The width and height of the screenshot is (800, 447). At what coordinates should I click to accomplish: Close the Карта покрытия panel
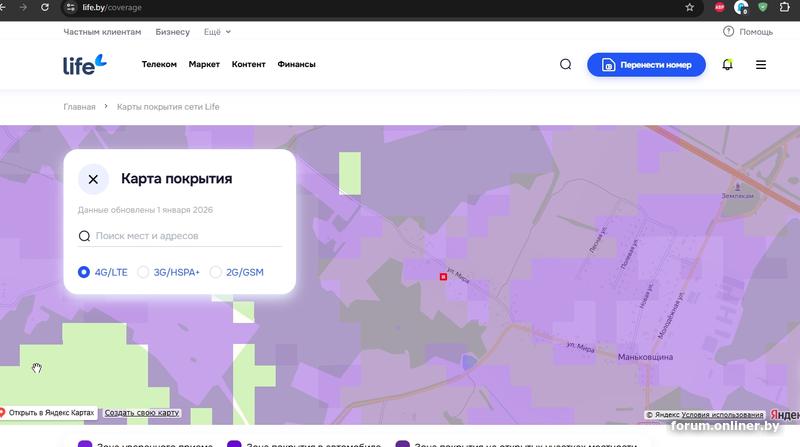93,179
